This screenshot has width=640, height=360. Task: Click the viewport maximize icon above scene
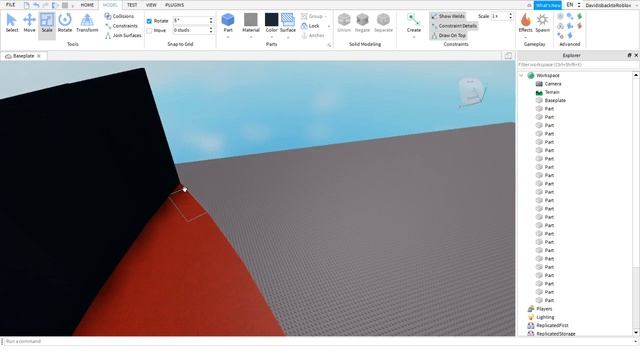508,56
